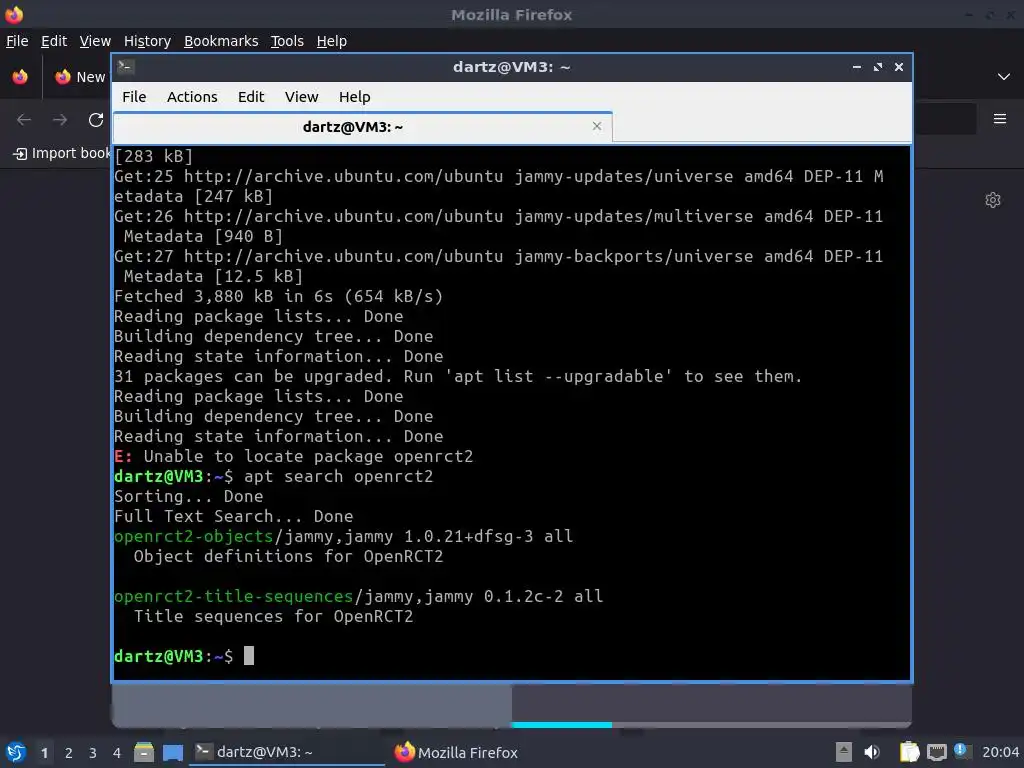Open the terminal Edit menu
The height and width of the screenshot is (768, 1024).
point(251,97)
